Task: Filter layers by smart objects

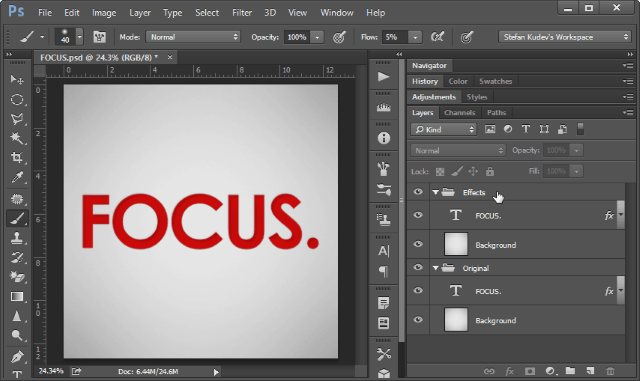Action: click(562, 129)
